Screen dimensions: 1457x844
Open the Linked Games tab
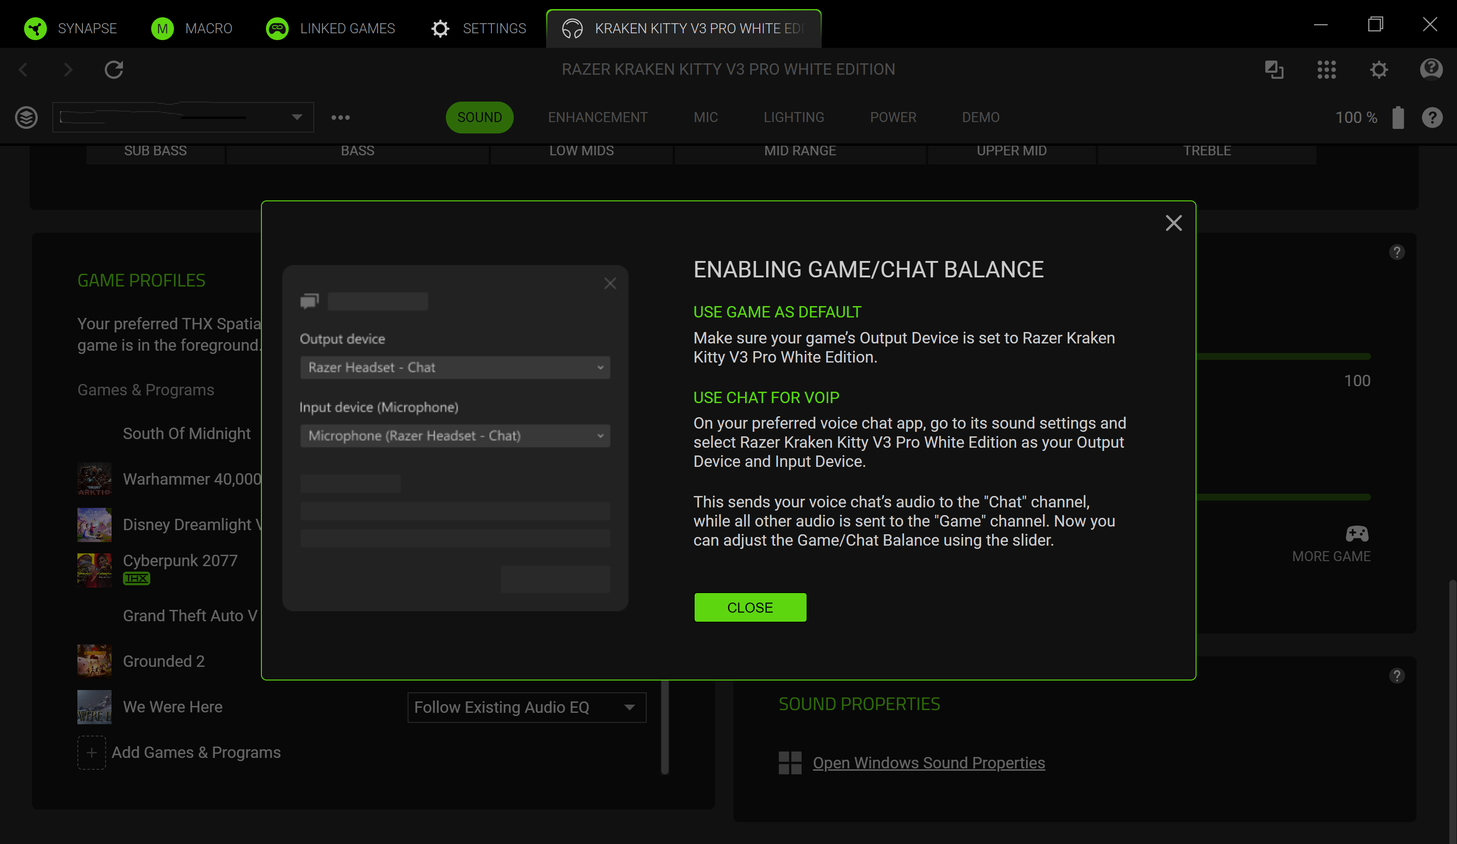click(330, 28)
